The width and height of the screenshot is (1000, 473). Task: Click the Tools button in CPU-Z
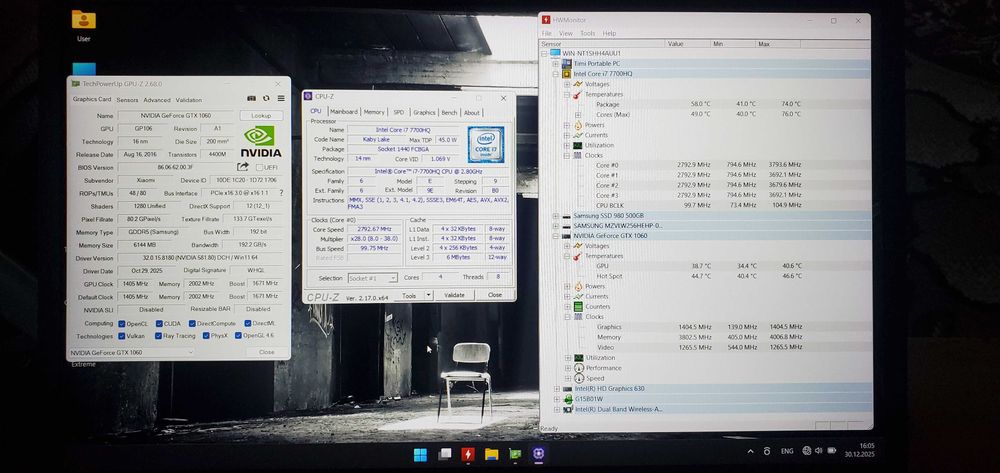click(409, 295)
